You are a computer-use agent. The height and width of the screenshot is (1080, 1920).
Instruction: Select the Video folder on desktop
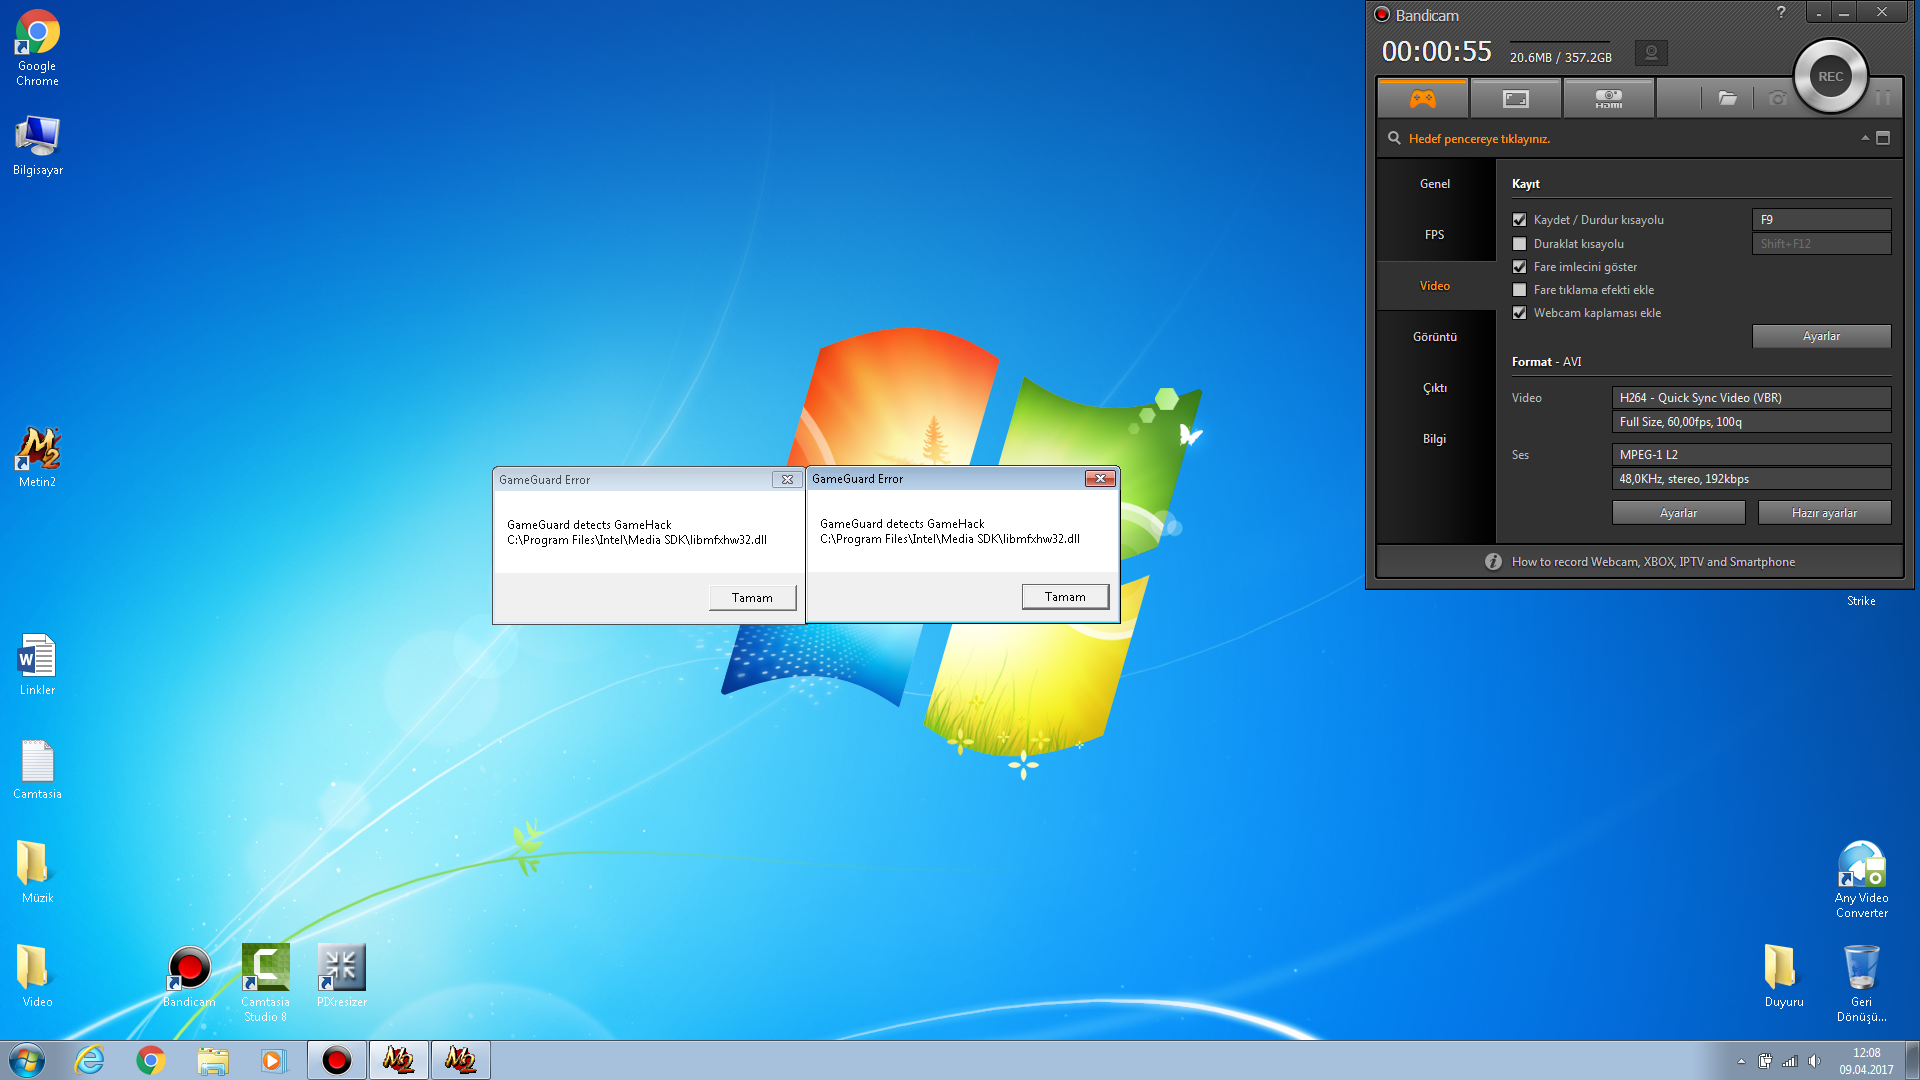pos(37,977)
